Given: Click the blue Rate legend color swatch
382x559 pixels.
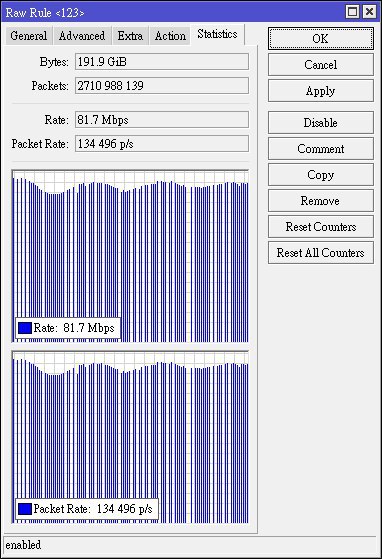Looking at the screenshot, I should click(25, 328).
